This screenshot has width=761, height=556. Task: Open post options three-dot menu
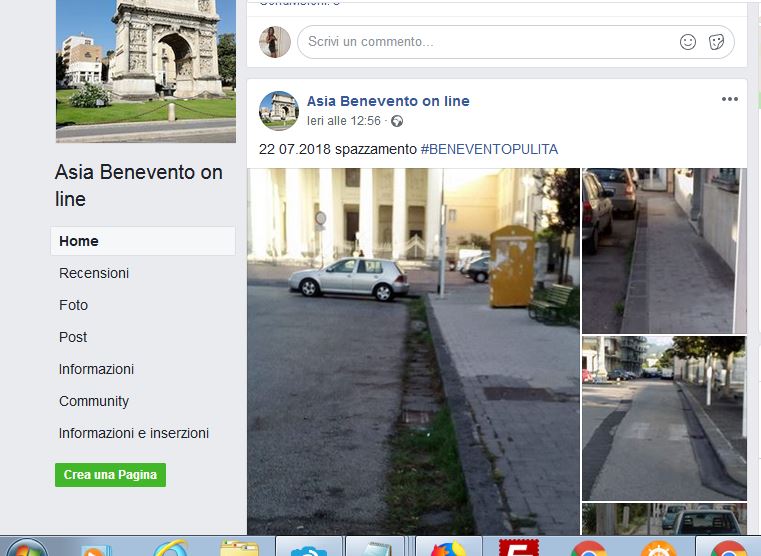click(730, 99)
